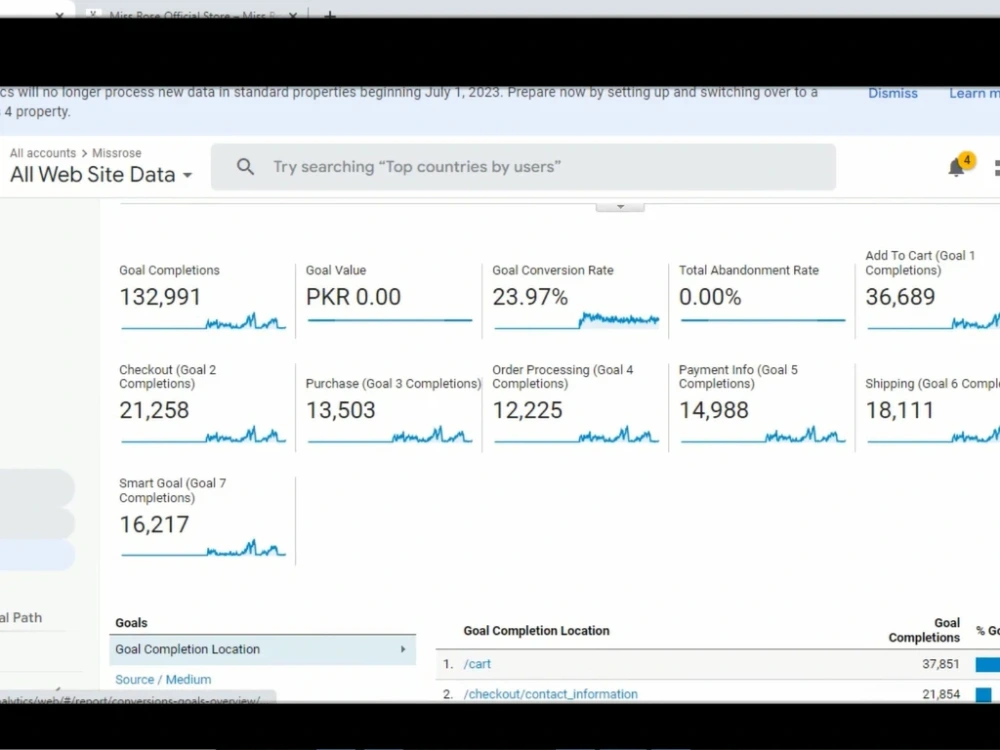Focus the Try searching input field
The height and width of the screenshot is (750, 1000).
click(523, 167)
